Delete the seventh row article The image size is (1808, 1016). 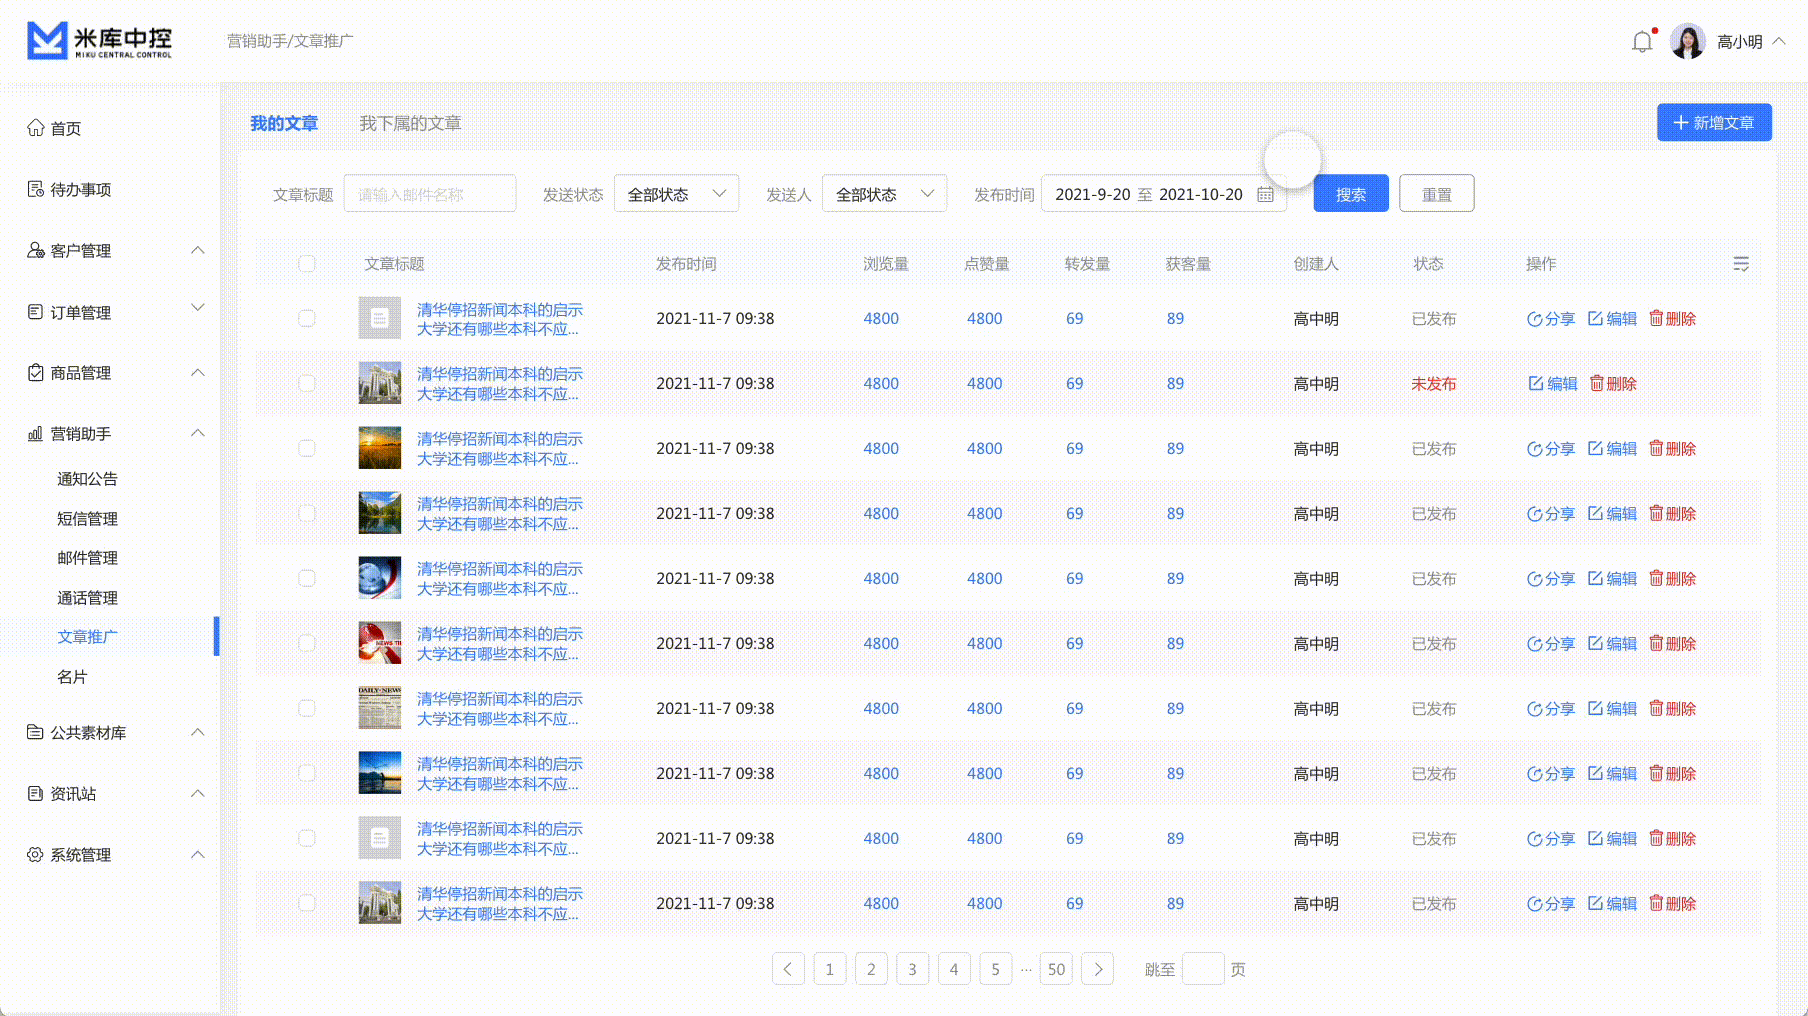[1673, 709]
